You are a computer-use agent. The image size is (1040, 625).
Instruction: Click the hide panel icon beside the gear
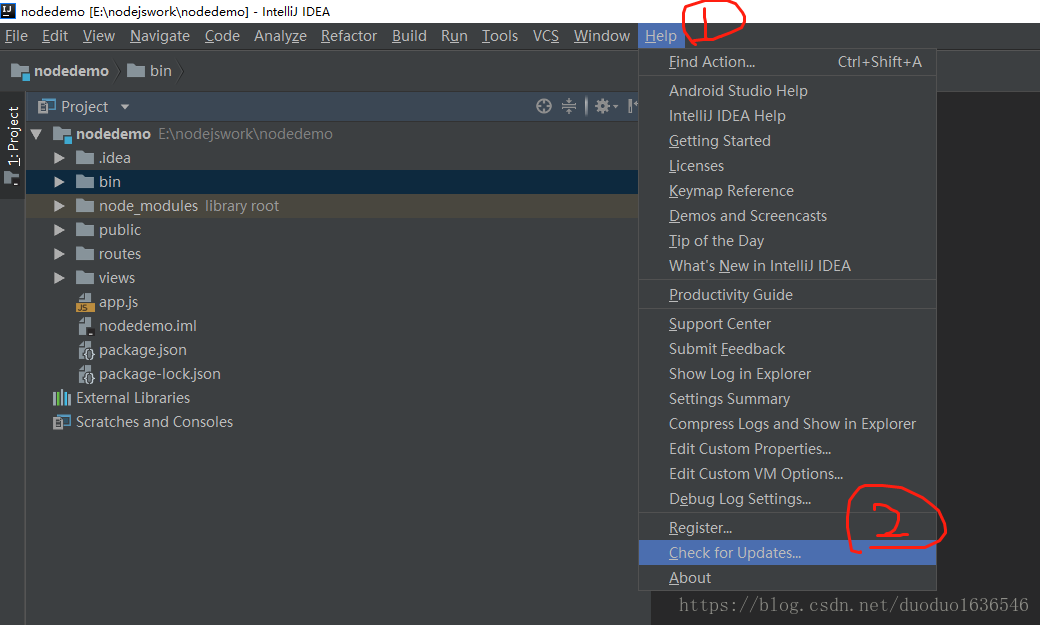[632, 106]
